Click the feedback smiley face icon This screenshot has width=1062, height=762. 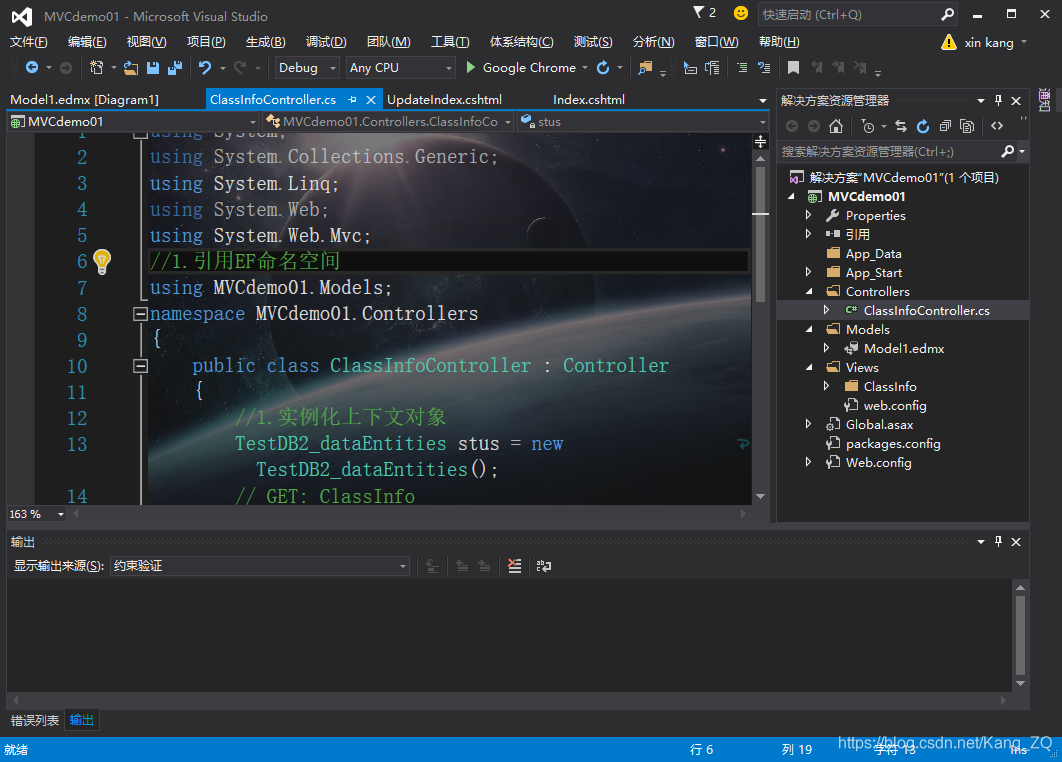pyautogui.click(x=741, y=14)
